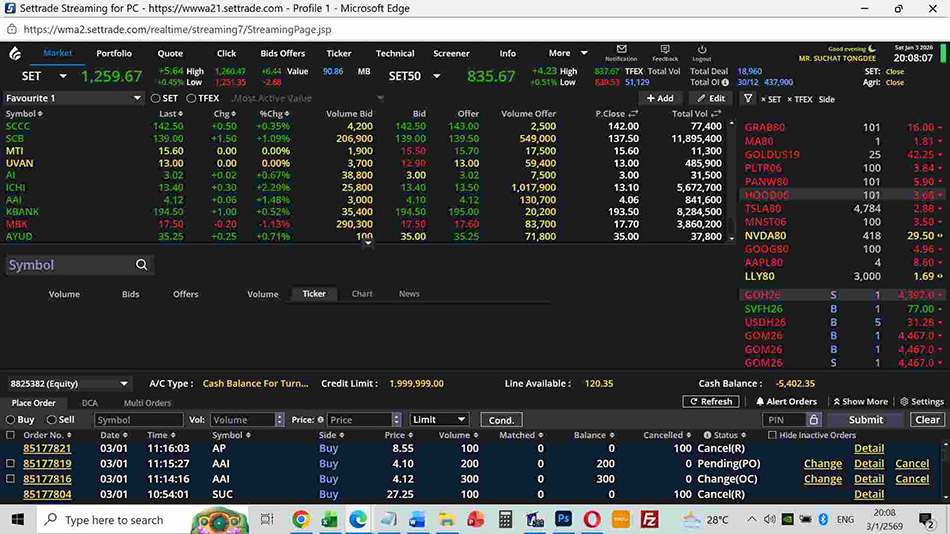This screenshot has width=950, height=534.
Task: Open Alert Orders bell button
Action: click(785, 401)
